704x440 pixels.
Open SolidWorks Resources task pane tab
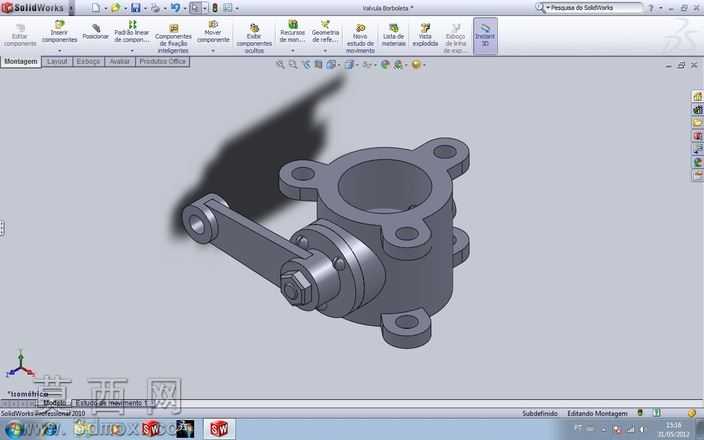697,96
